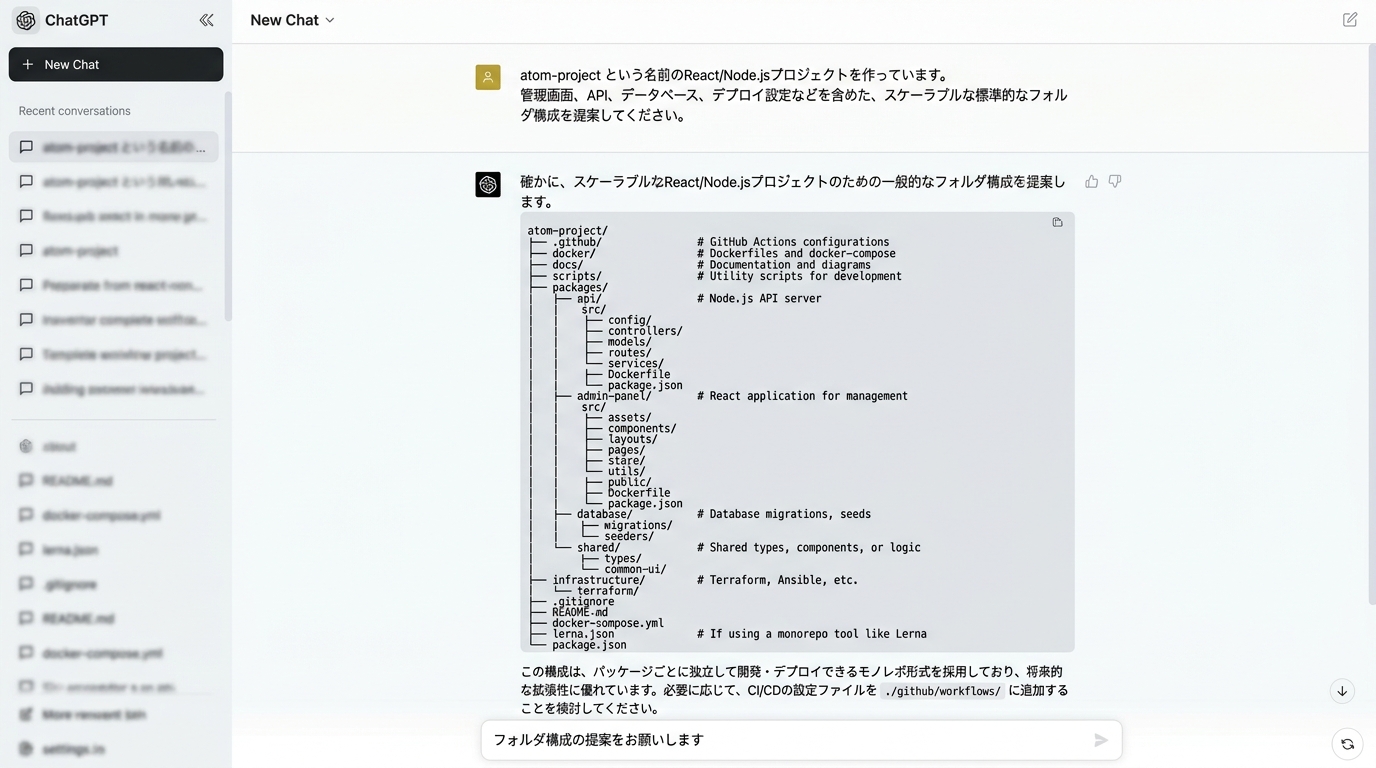Image resolution: width=1376 pixels, height=768 pixels.
Task: Click the regenerate response icon
Action: click(1347, 744)
